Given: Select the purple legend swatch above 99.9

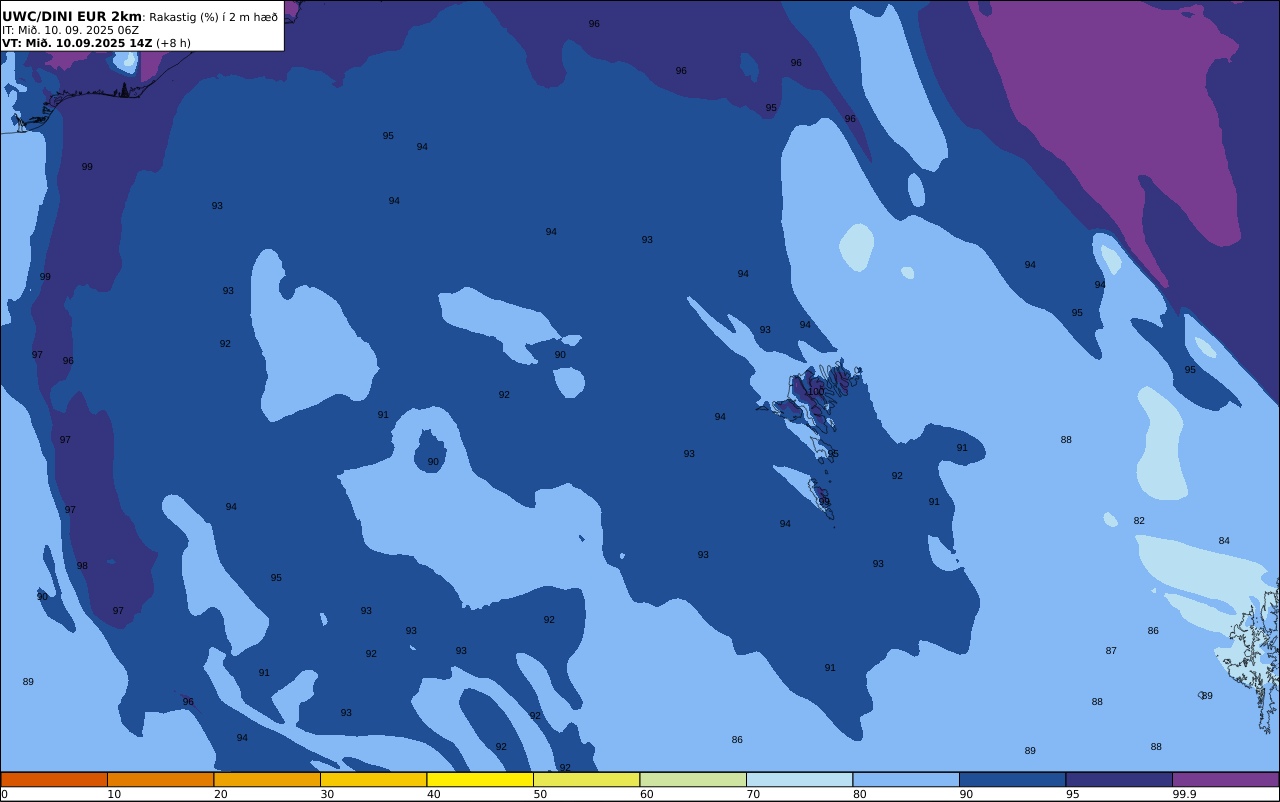Looking at the screenshot, I should [1225, 779].
